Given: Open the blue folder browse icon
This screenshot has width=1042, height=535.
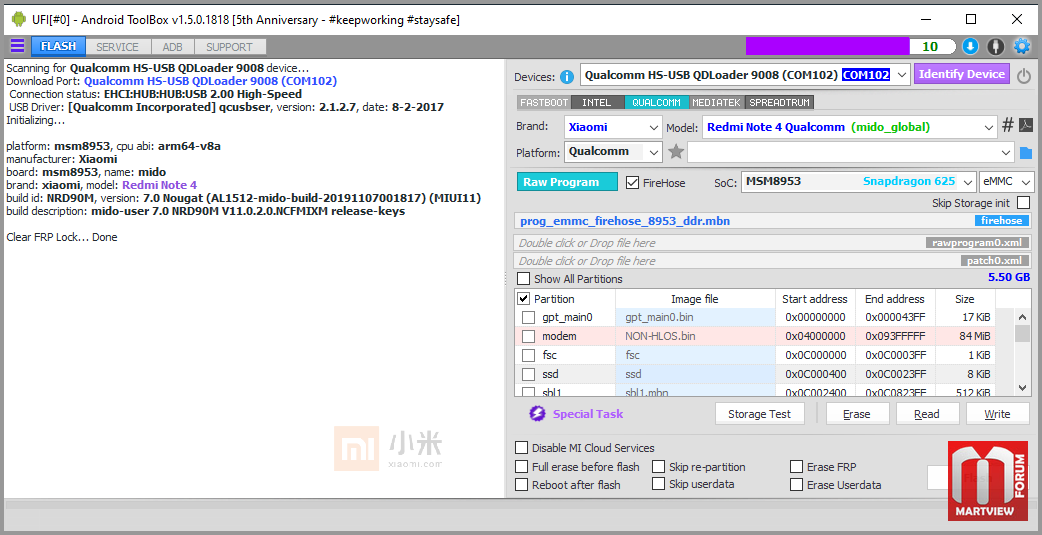Looking at the screenshot, I should point(1026,154).
